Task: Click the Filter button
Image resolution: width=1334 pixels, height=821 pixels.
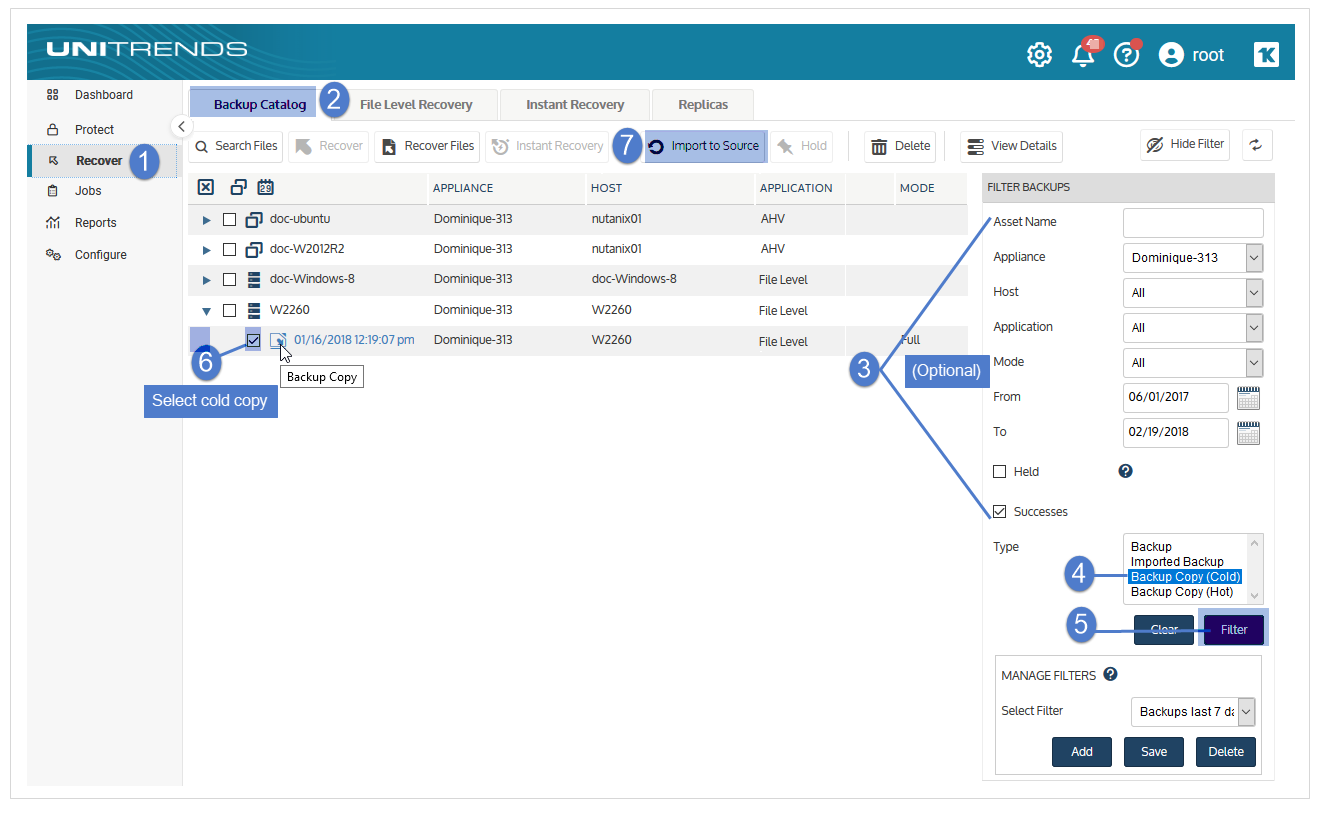Action: (x=1234, y=630)
